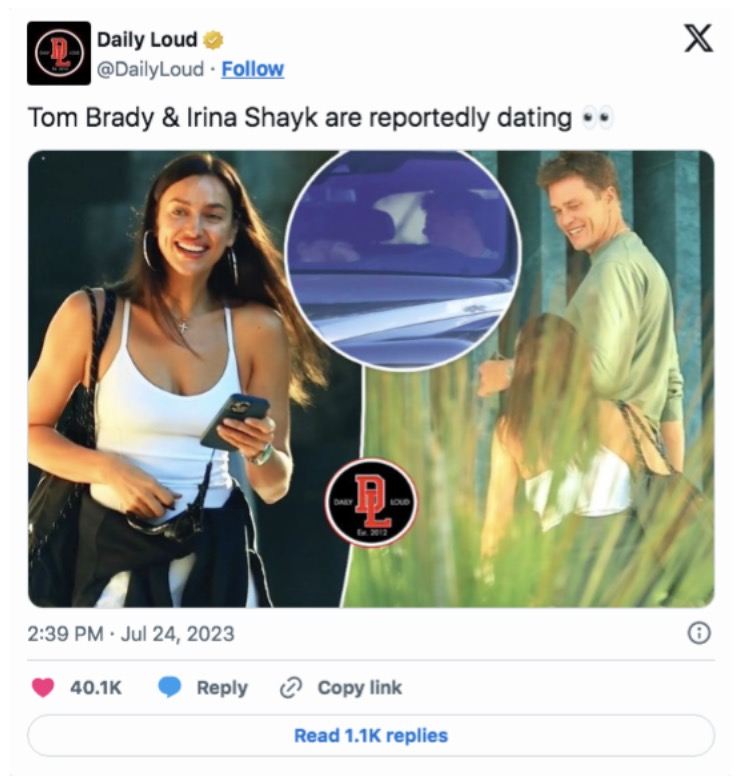Click the Reply text label
This screenshot has height=776, width=742.
[x=222, y=688]
